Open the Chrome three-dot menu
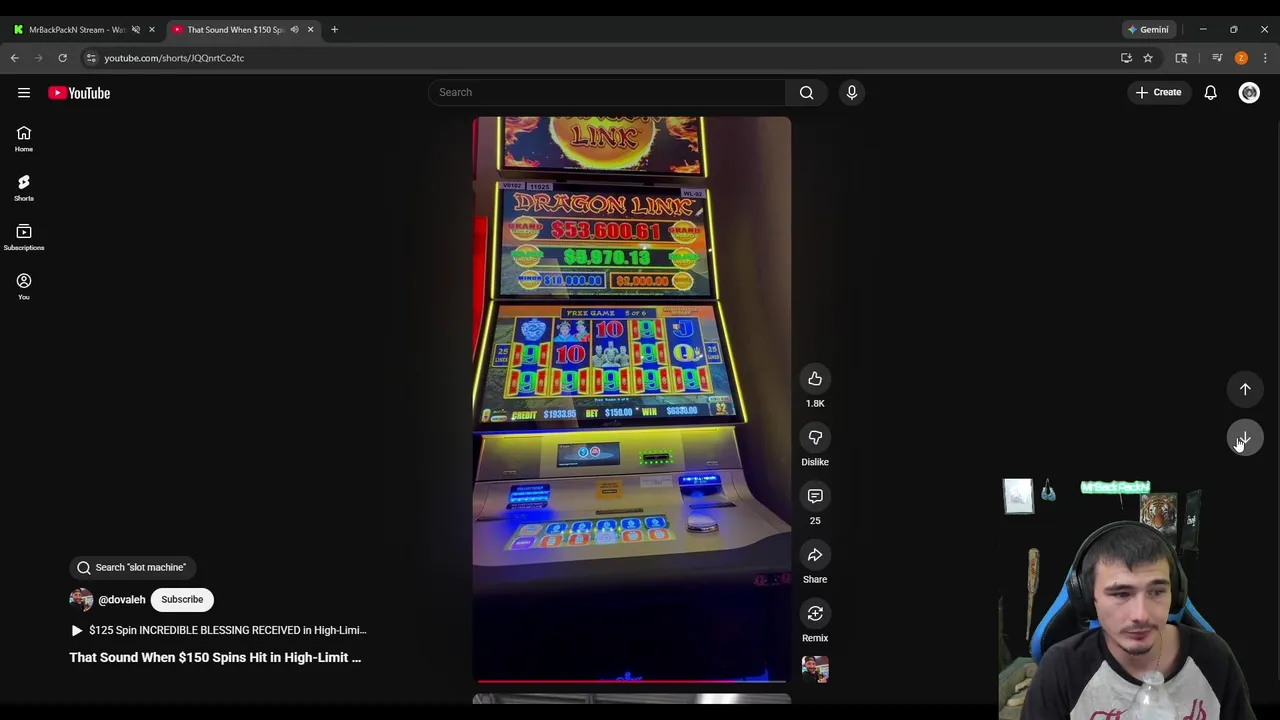Viewport: 1280px width, 720px height. 1265,58
